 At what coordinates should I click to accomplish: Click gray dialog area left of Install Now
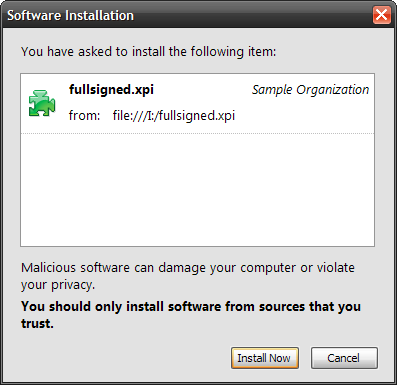tap(123, 358)
